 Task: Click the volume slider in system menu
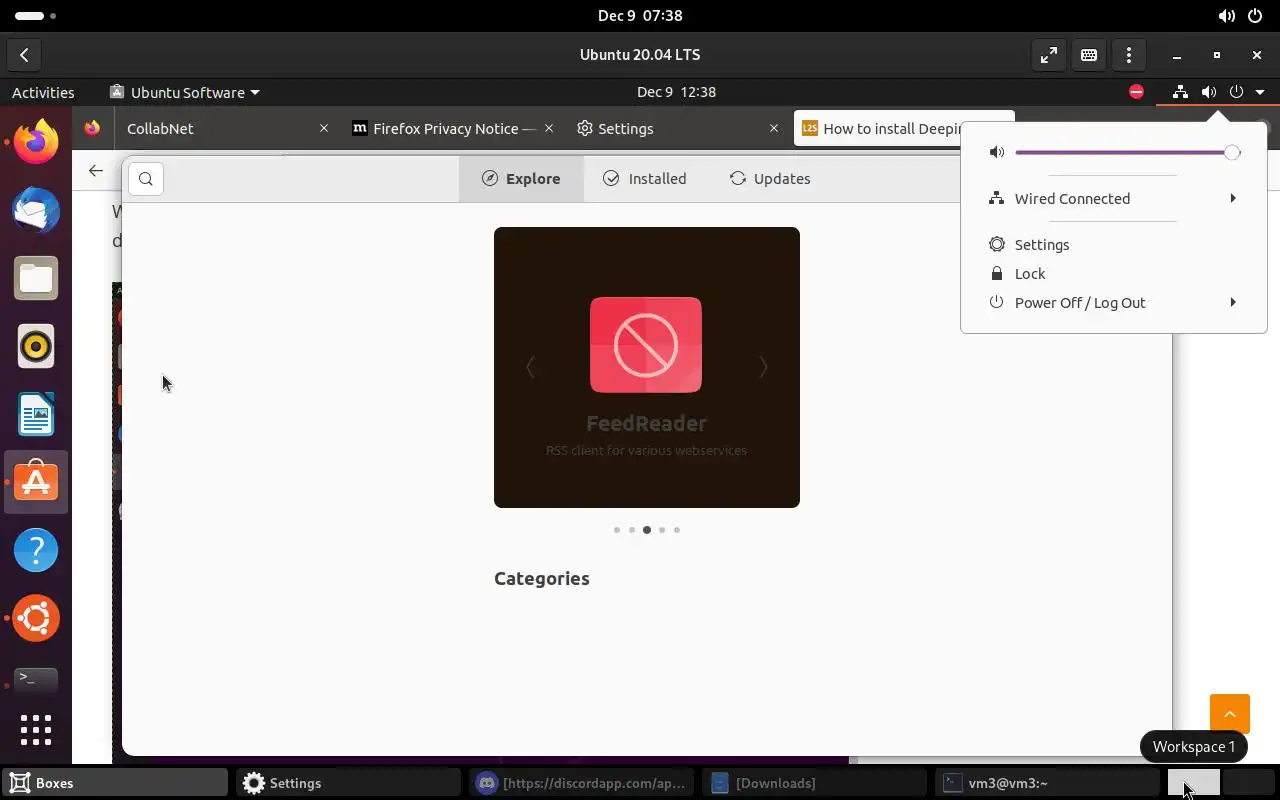[1128, 152]
